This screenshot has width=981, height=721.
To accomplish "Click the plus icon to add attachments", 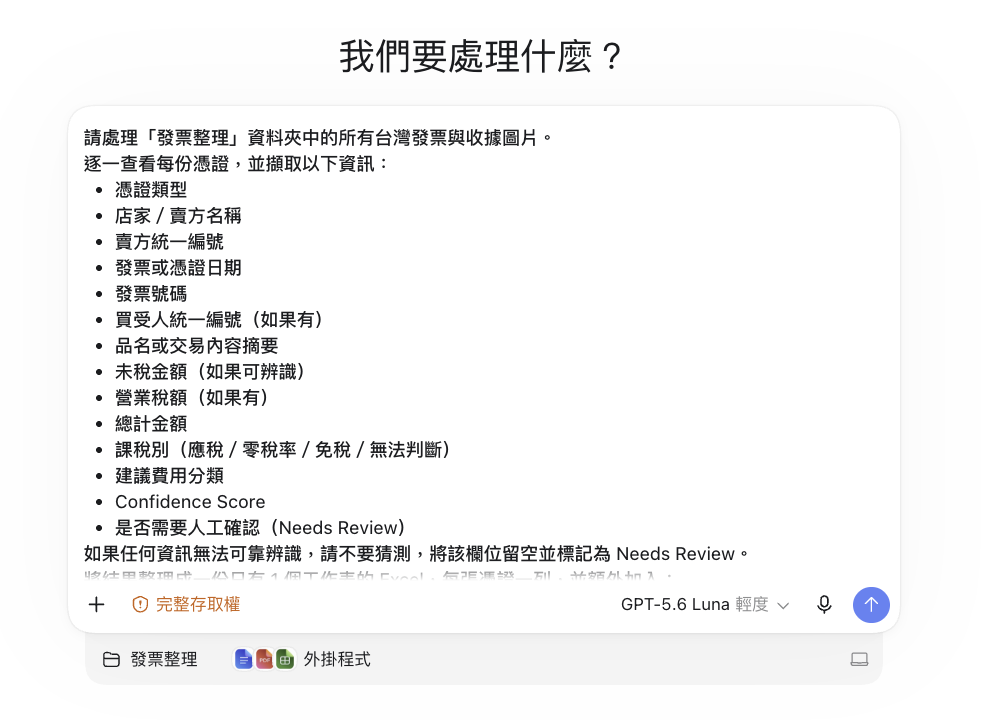I will tap(96, 605).
